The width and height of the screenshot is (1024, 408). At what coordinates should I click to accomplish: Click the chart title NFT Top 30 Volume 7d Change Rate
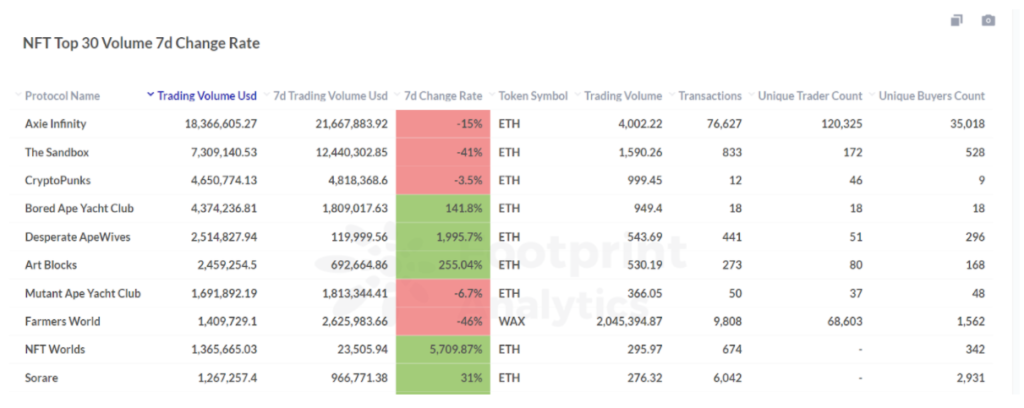click(141, 44)
